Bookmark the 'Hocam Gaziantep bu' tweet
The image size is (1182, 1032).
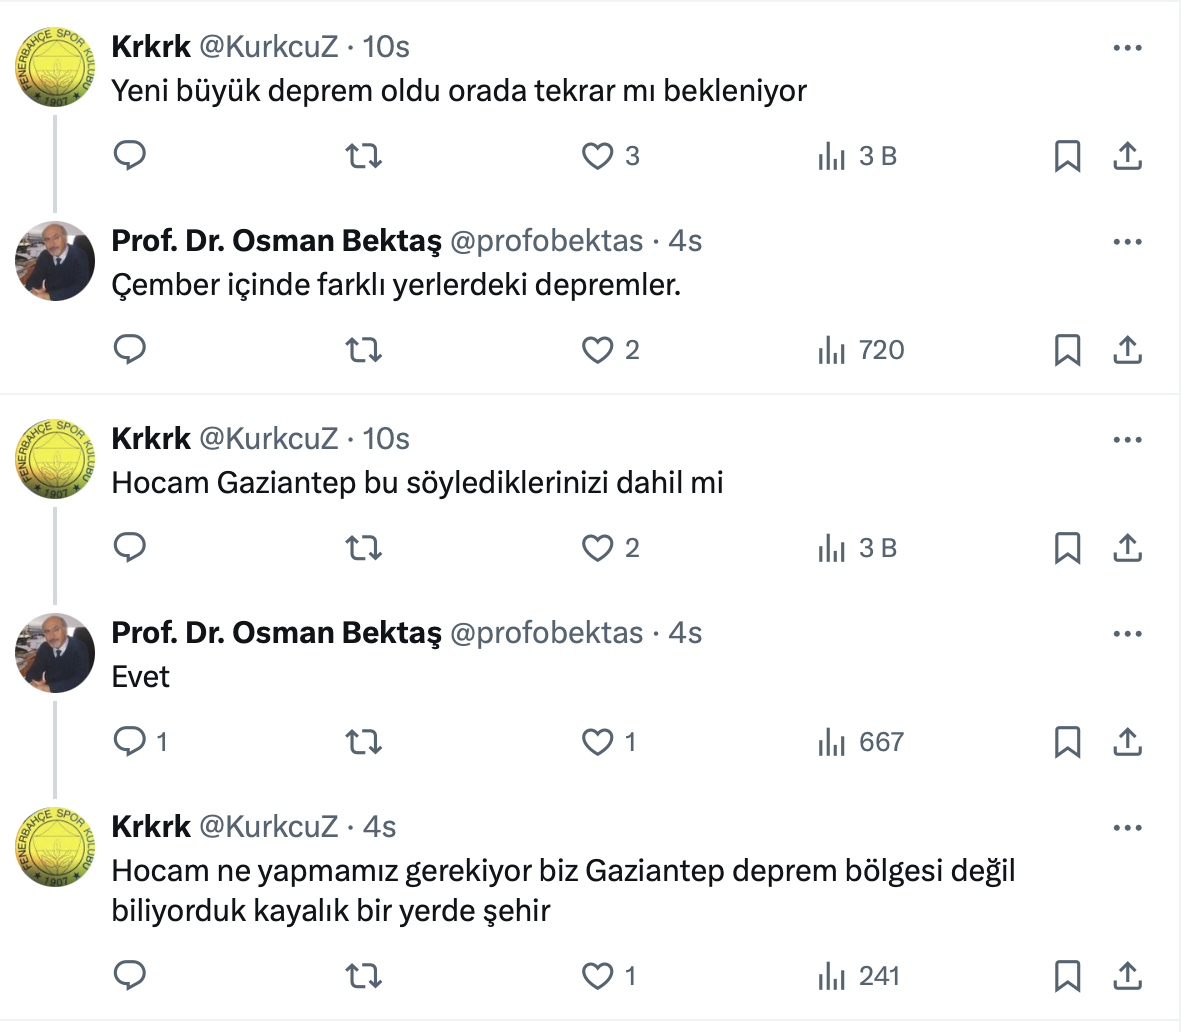click(x=1067, y=548)
